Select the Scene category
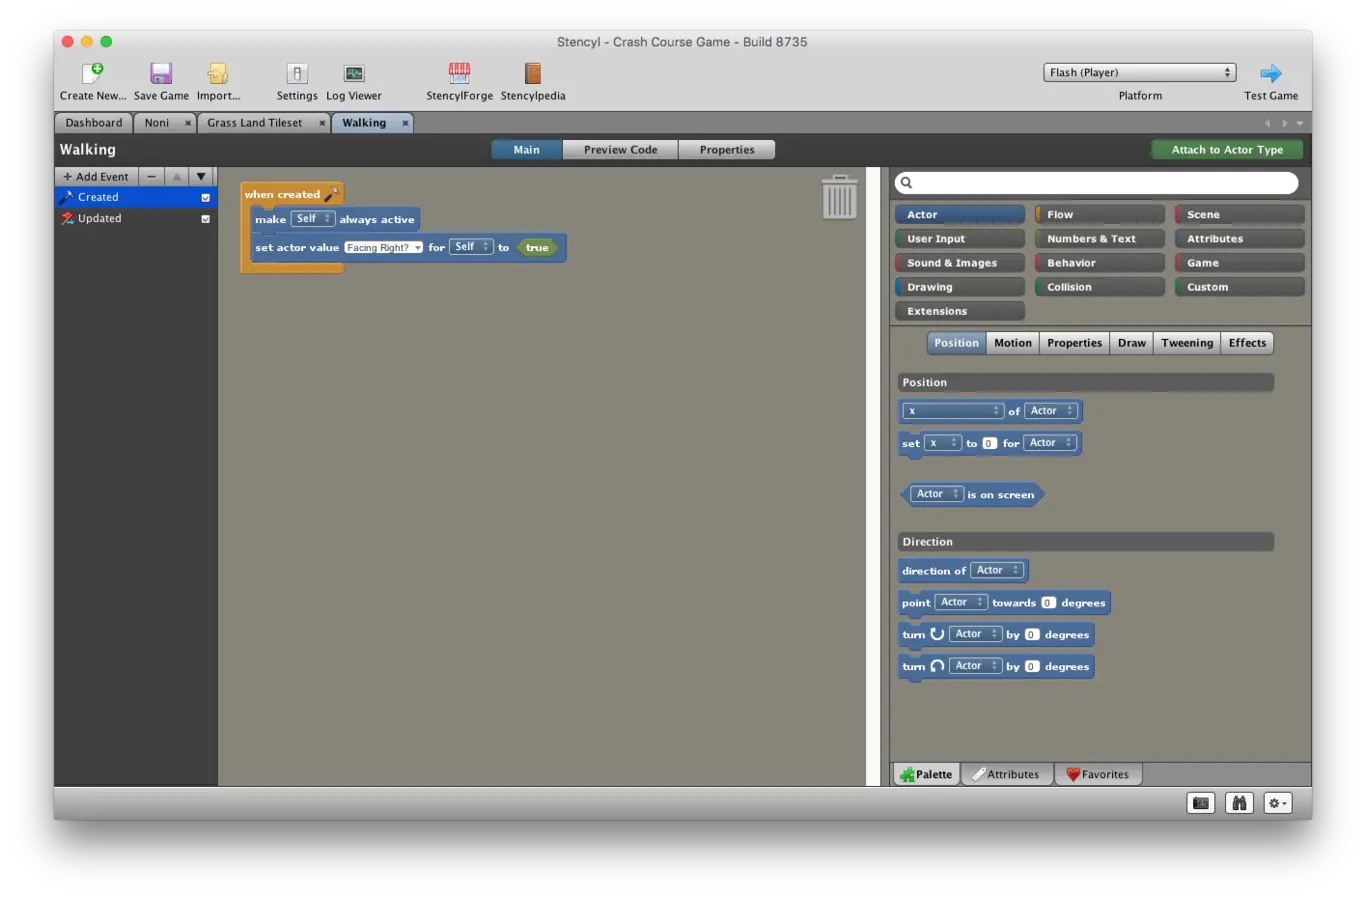This screenshot has height=897, width=1366. 1240,214
